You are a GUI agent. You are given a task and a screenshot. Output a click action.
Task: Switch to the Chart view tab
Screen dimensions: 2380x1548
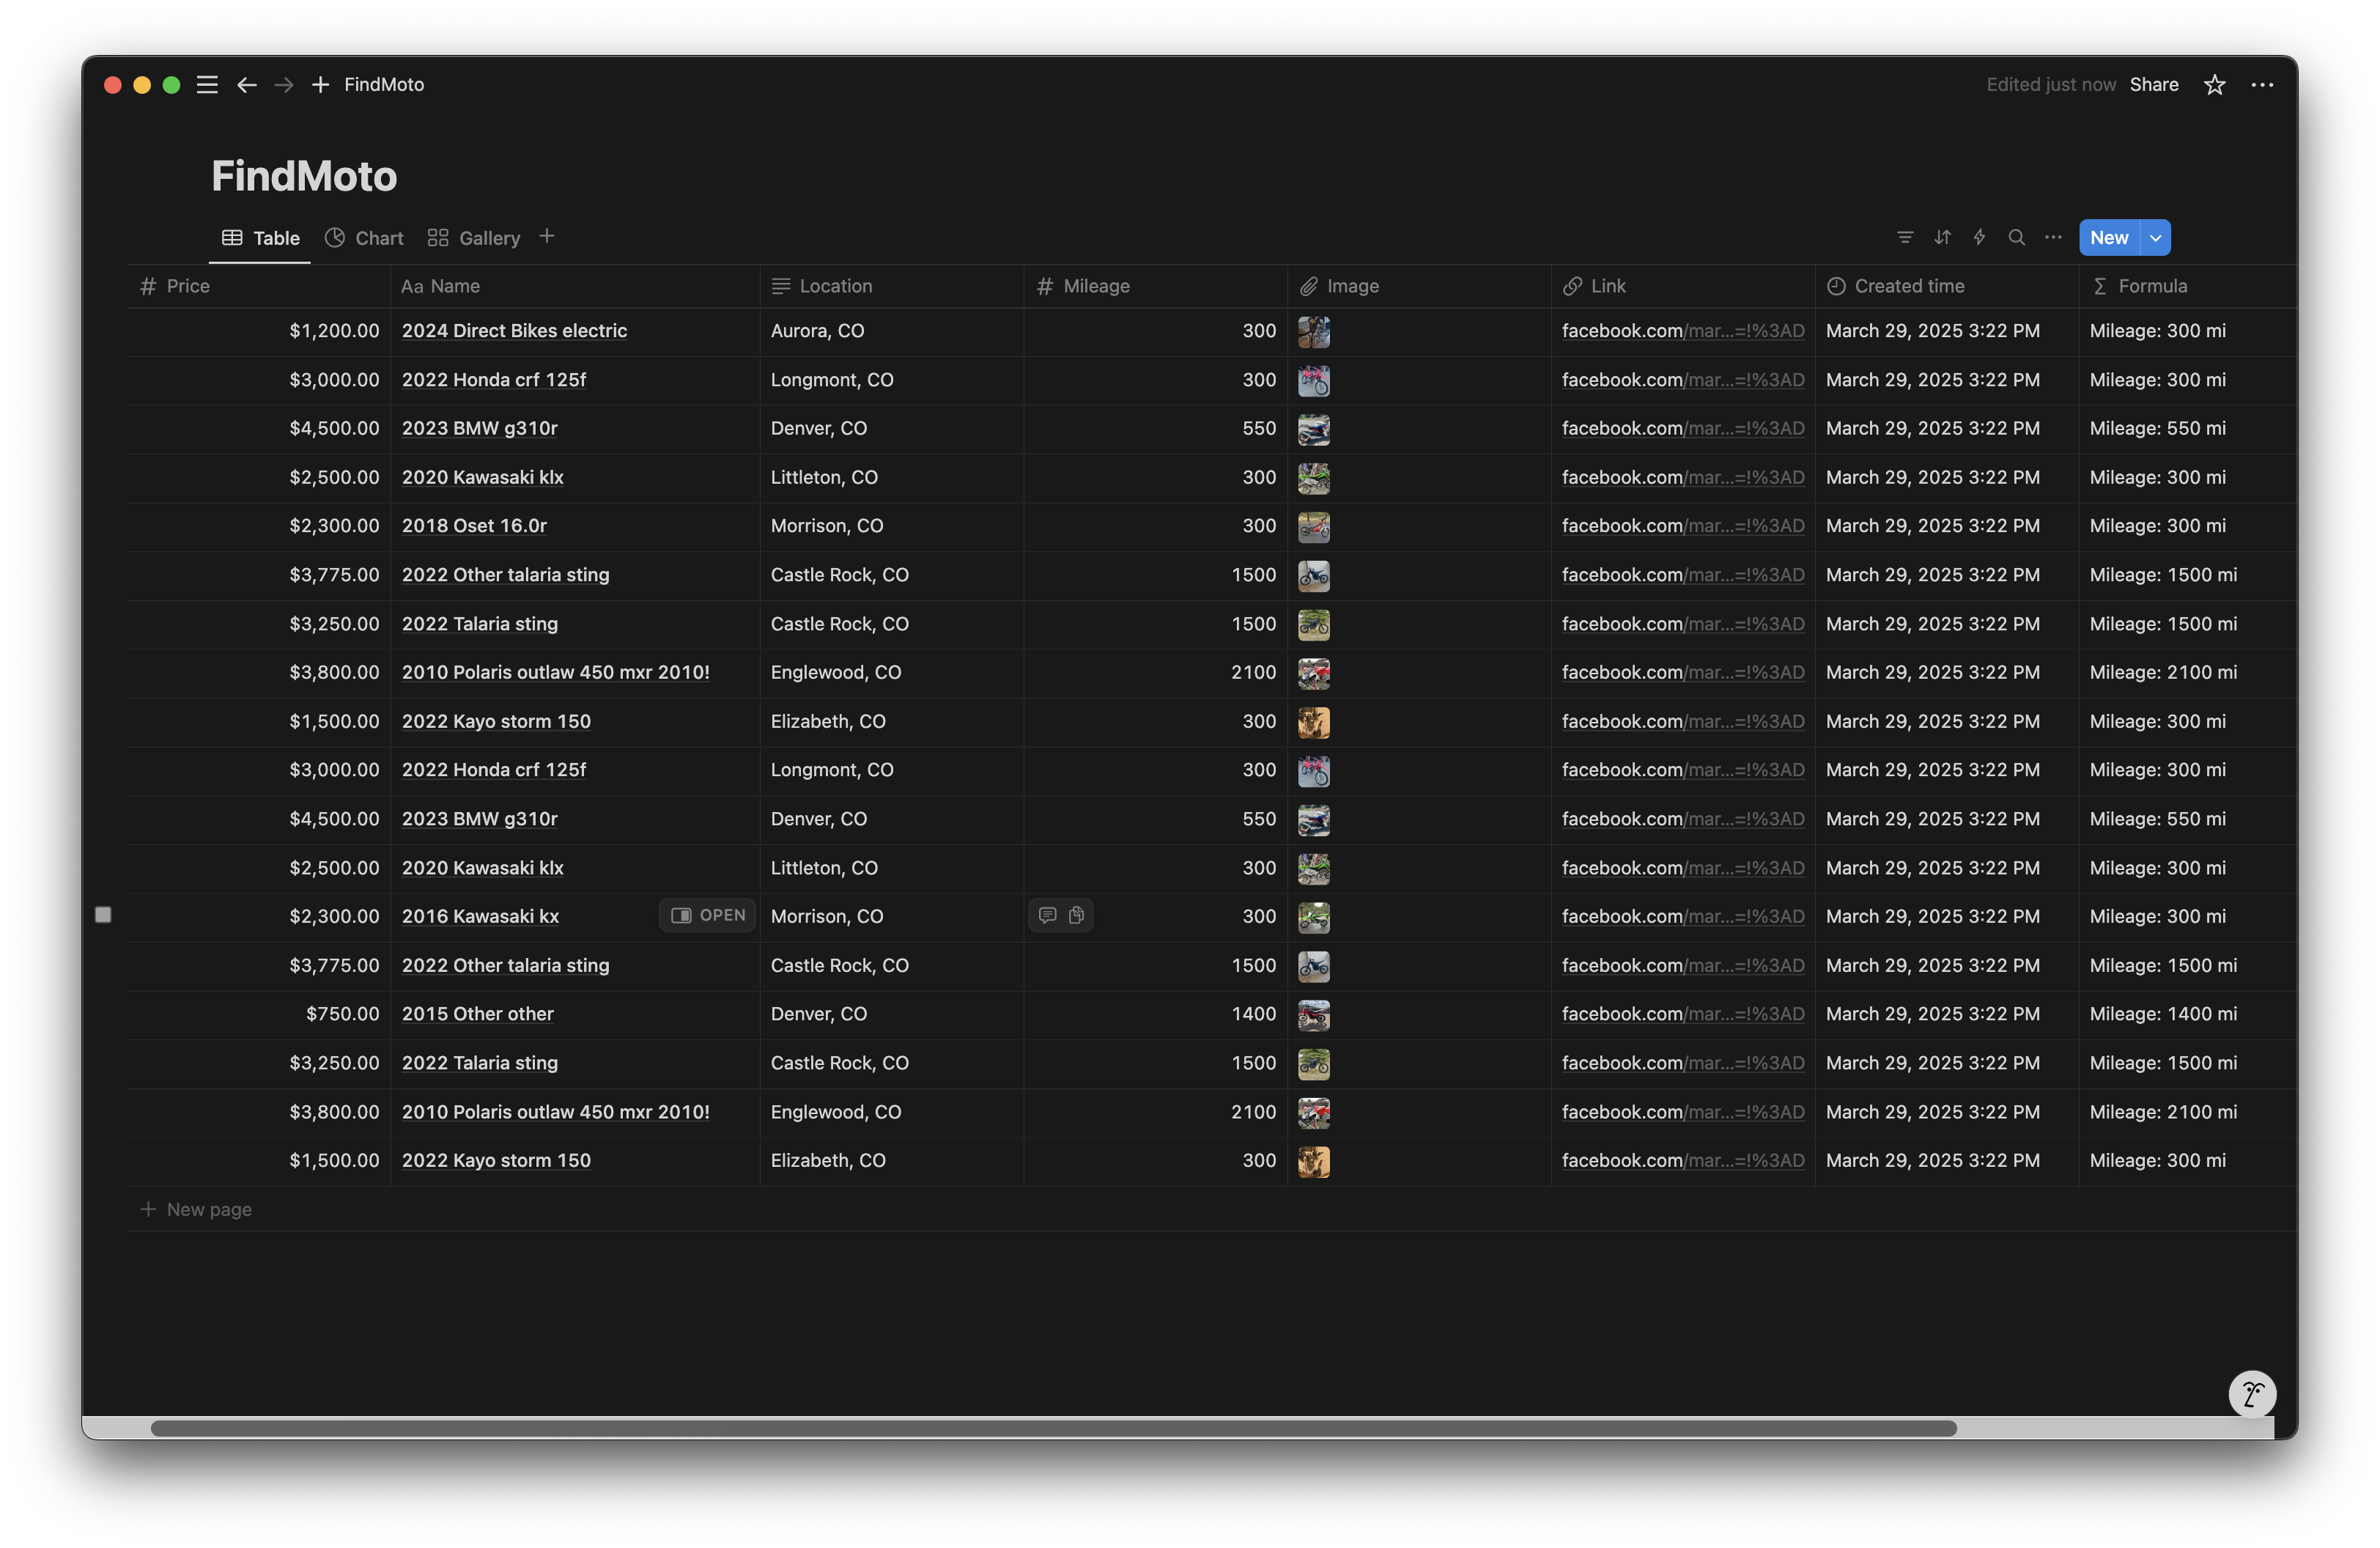tap(364, 238)
